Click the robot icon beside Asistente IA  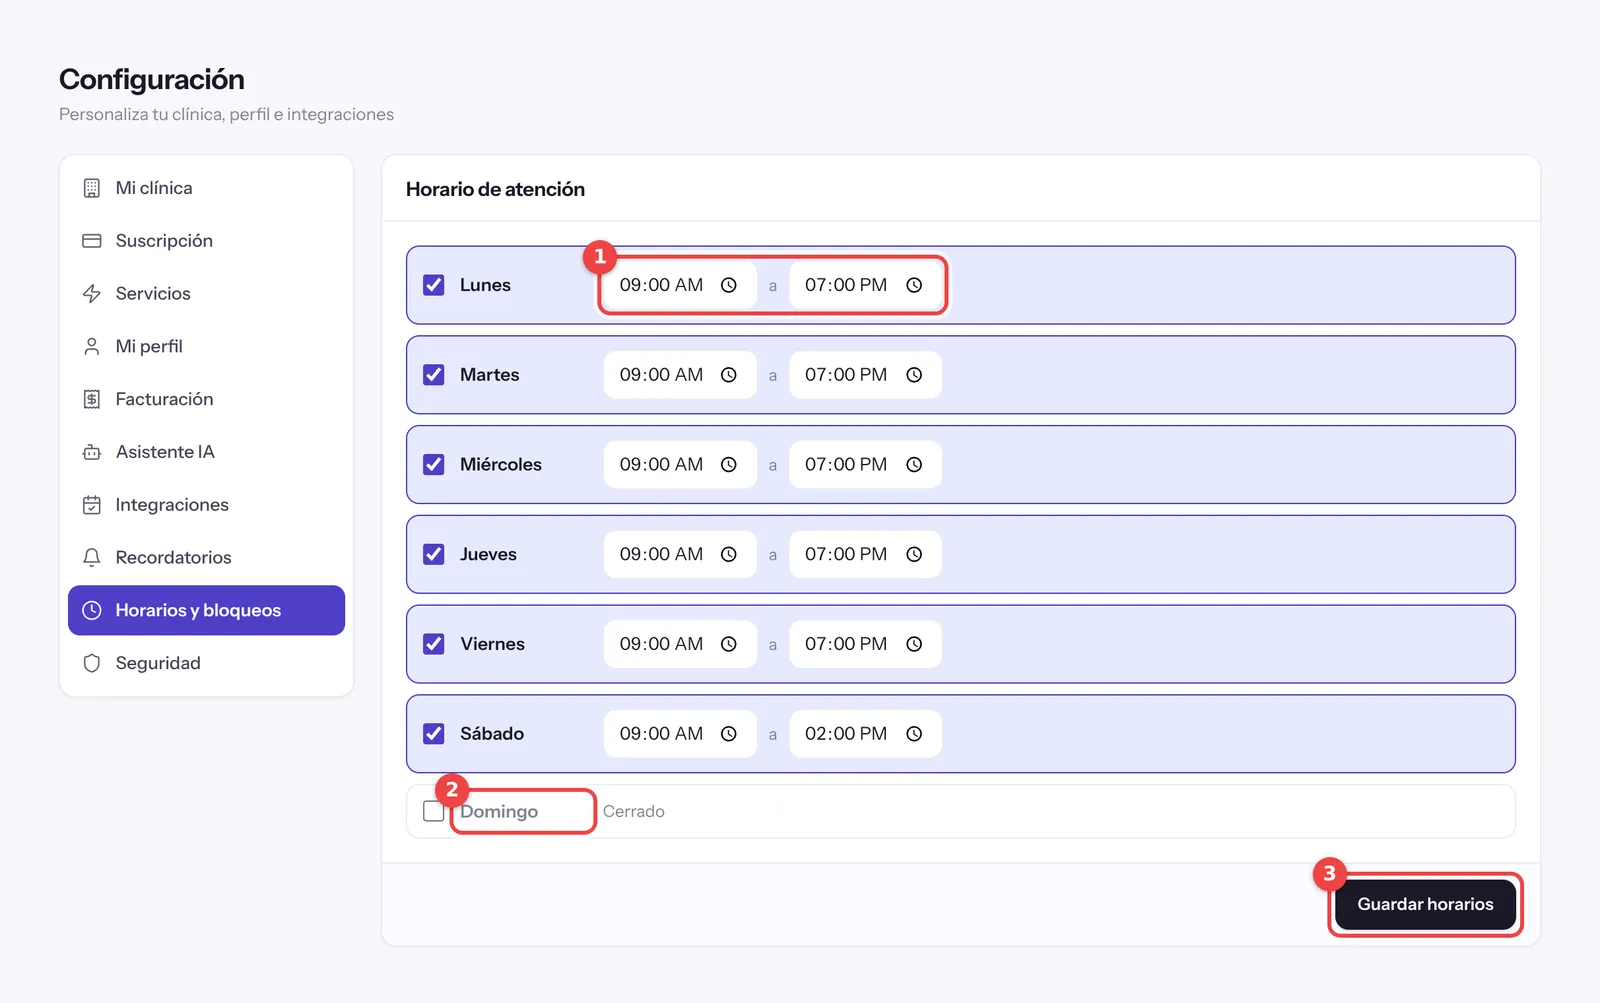92,452
